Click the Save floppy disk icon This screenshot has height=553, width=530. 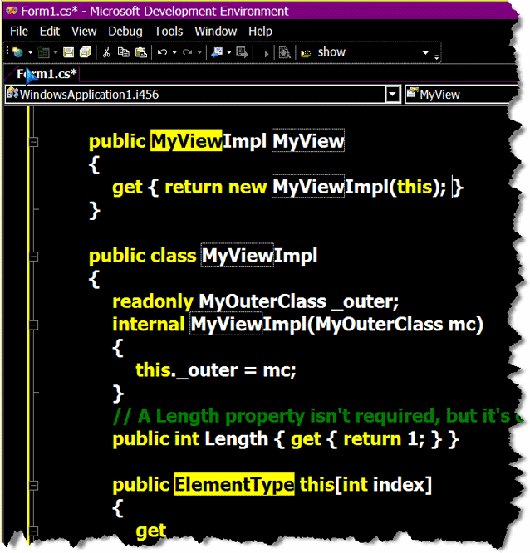click(68, 53)
